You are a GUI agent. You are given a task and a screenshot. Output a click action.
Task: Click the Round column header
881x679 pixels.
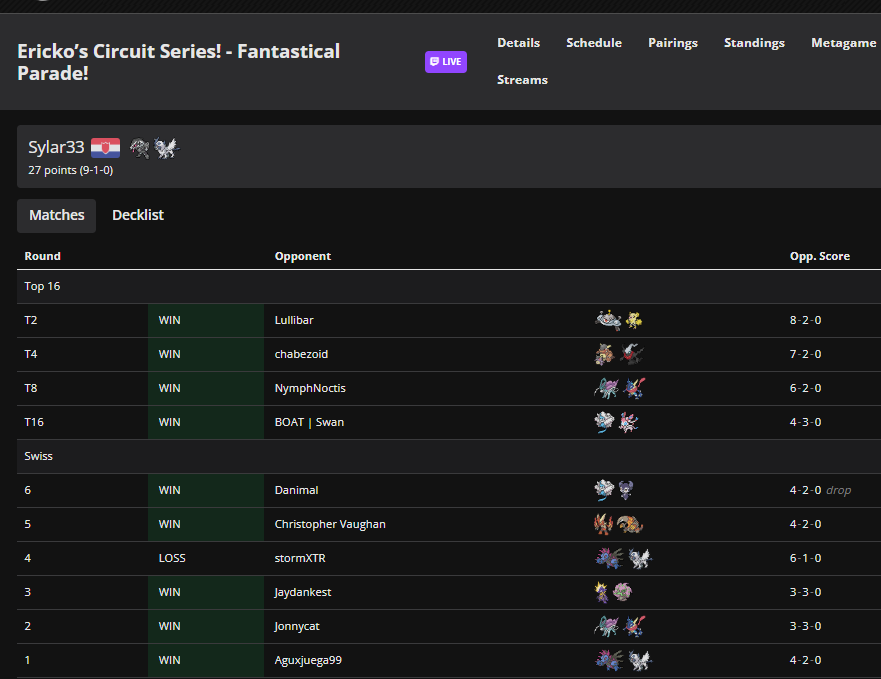tap(42, 256)
